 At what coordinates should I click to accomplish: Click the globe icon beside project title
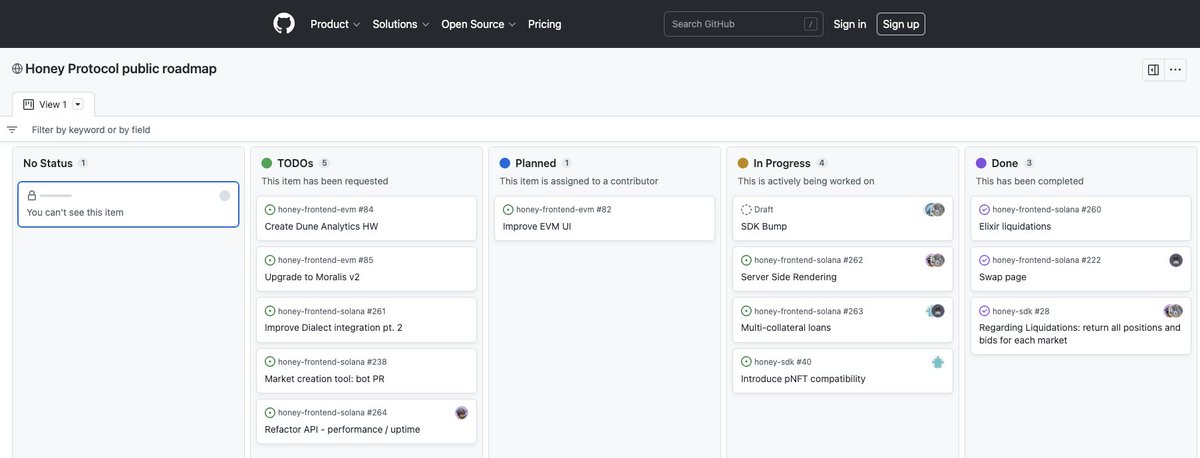[x=17, y=69]
